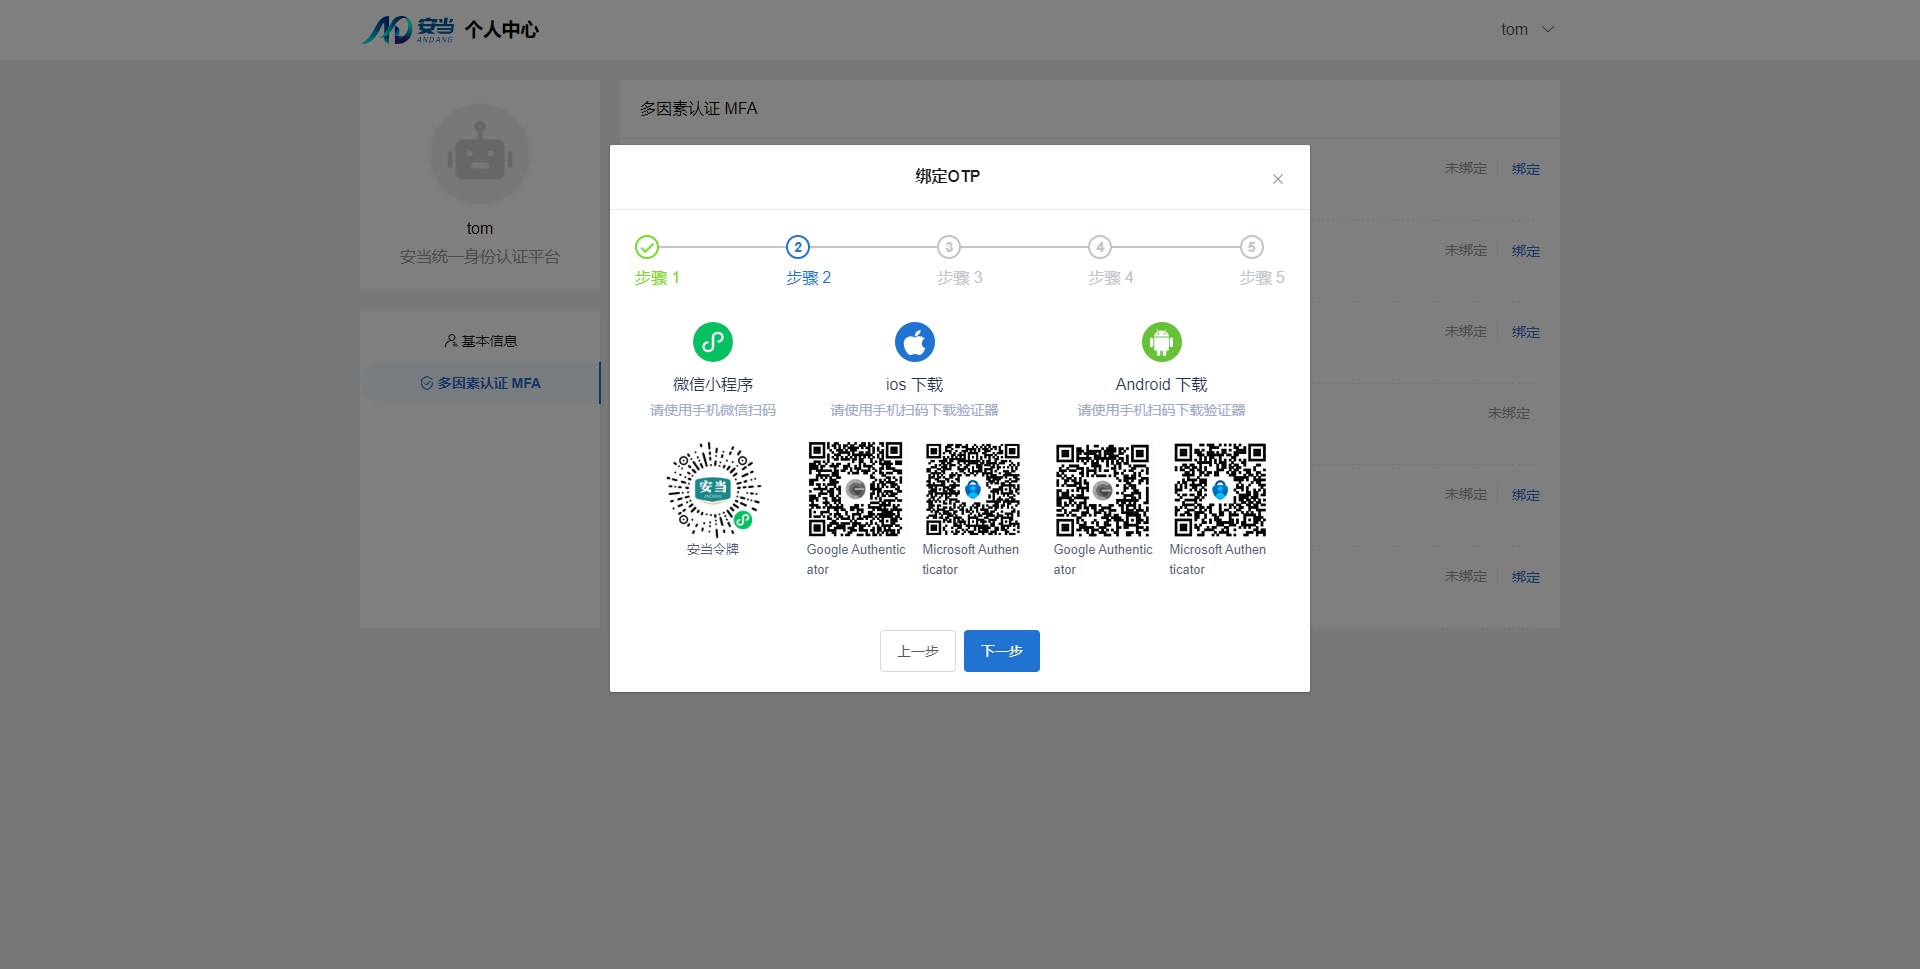The height and width of the screenshot is (969, 1920).
Task: Click the 安当统一身份认证平台 text
Action: pyautogui.click(x=480, y=257)
